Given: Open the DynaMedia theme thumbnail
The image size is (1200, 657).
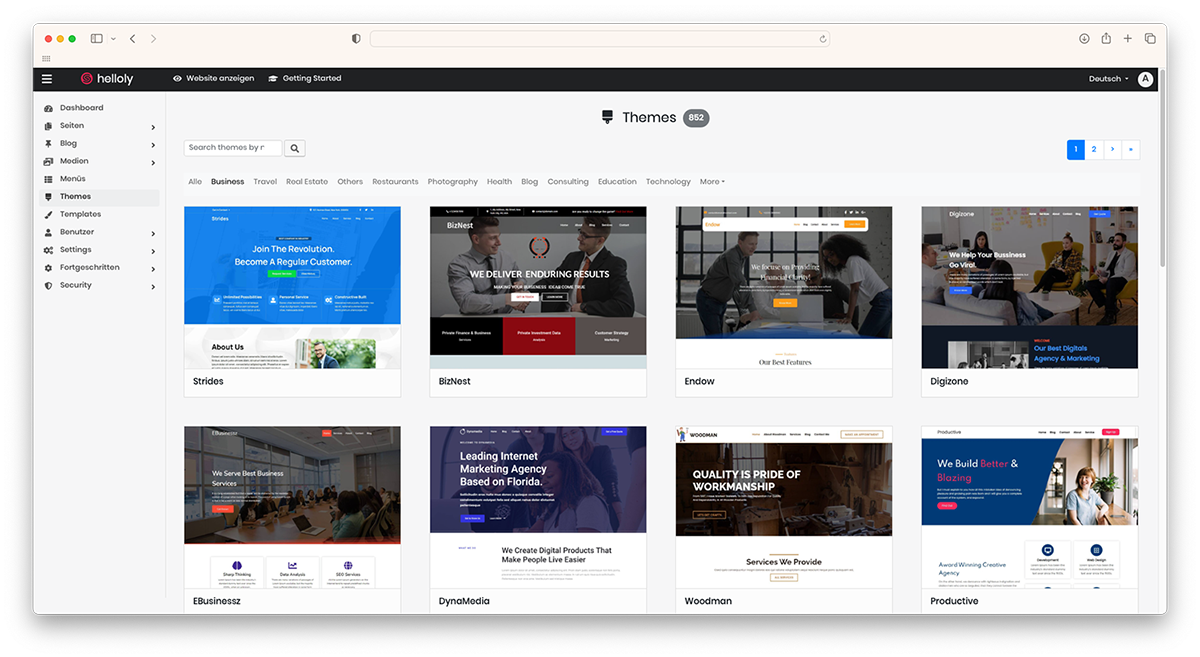Looking at the screenshot, I should [538, 507].
